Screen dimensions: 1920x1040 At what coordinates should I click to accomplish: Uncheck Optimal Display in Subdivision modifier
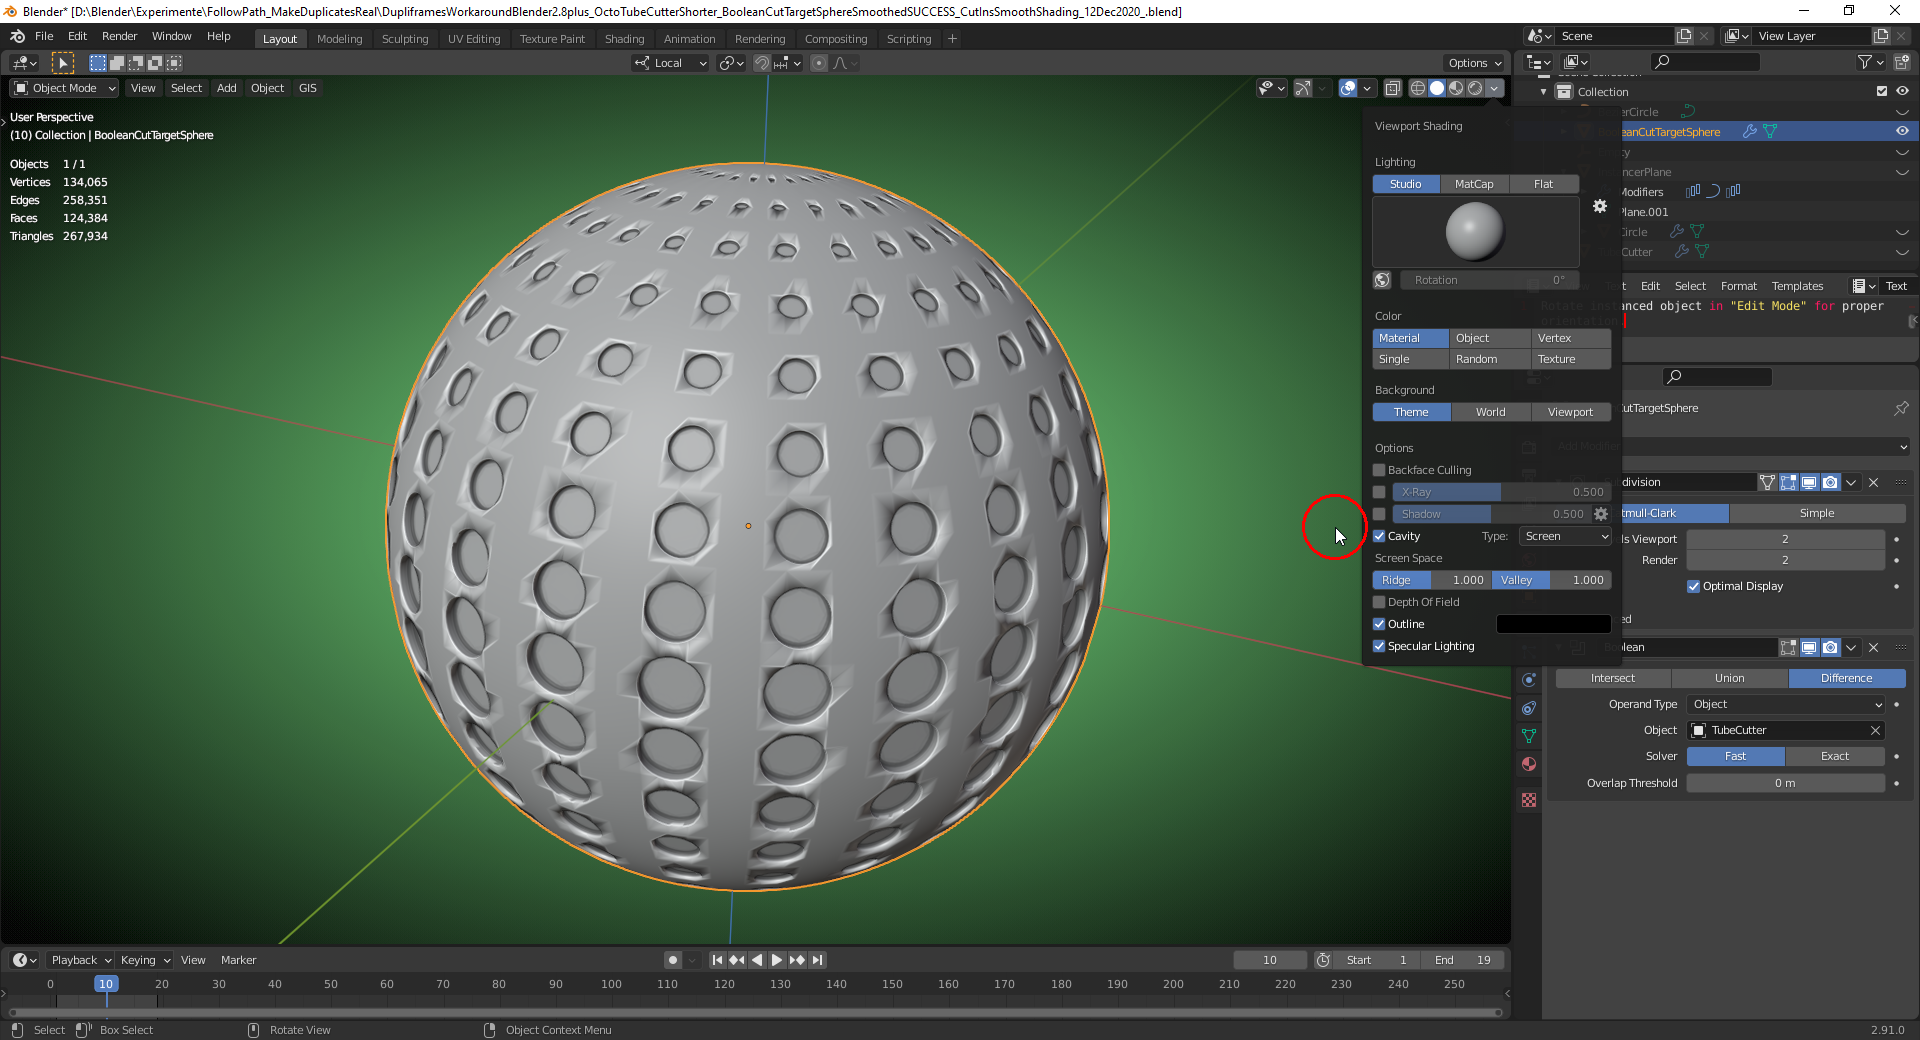click(x=1694, y=586)
